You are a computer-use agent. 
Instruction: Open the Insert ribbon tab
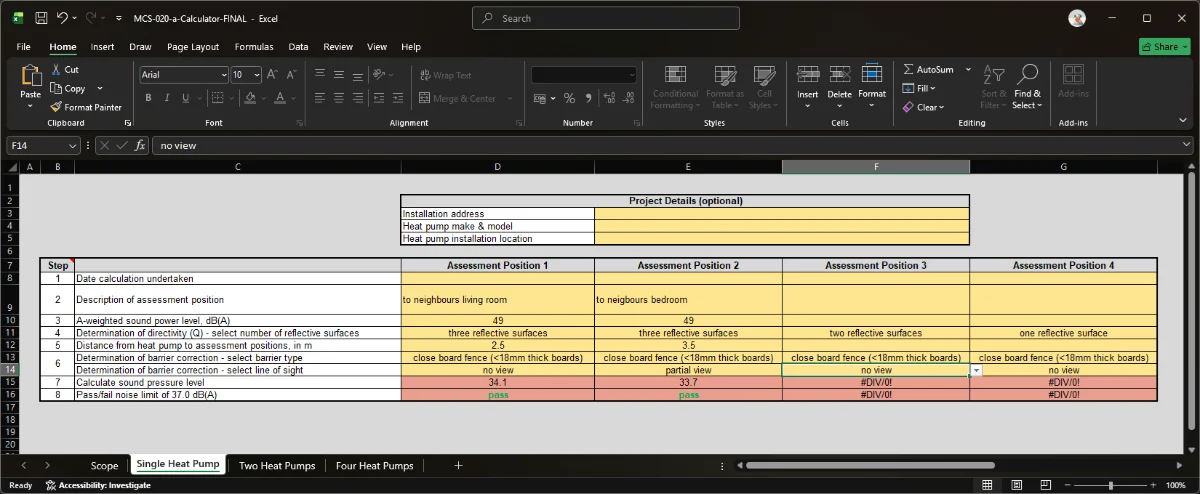click(102, 47)
